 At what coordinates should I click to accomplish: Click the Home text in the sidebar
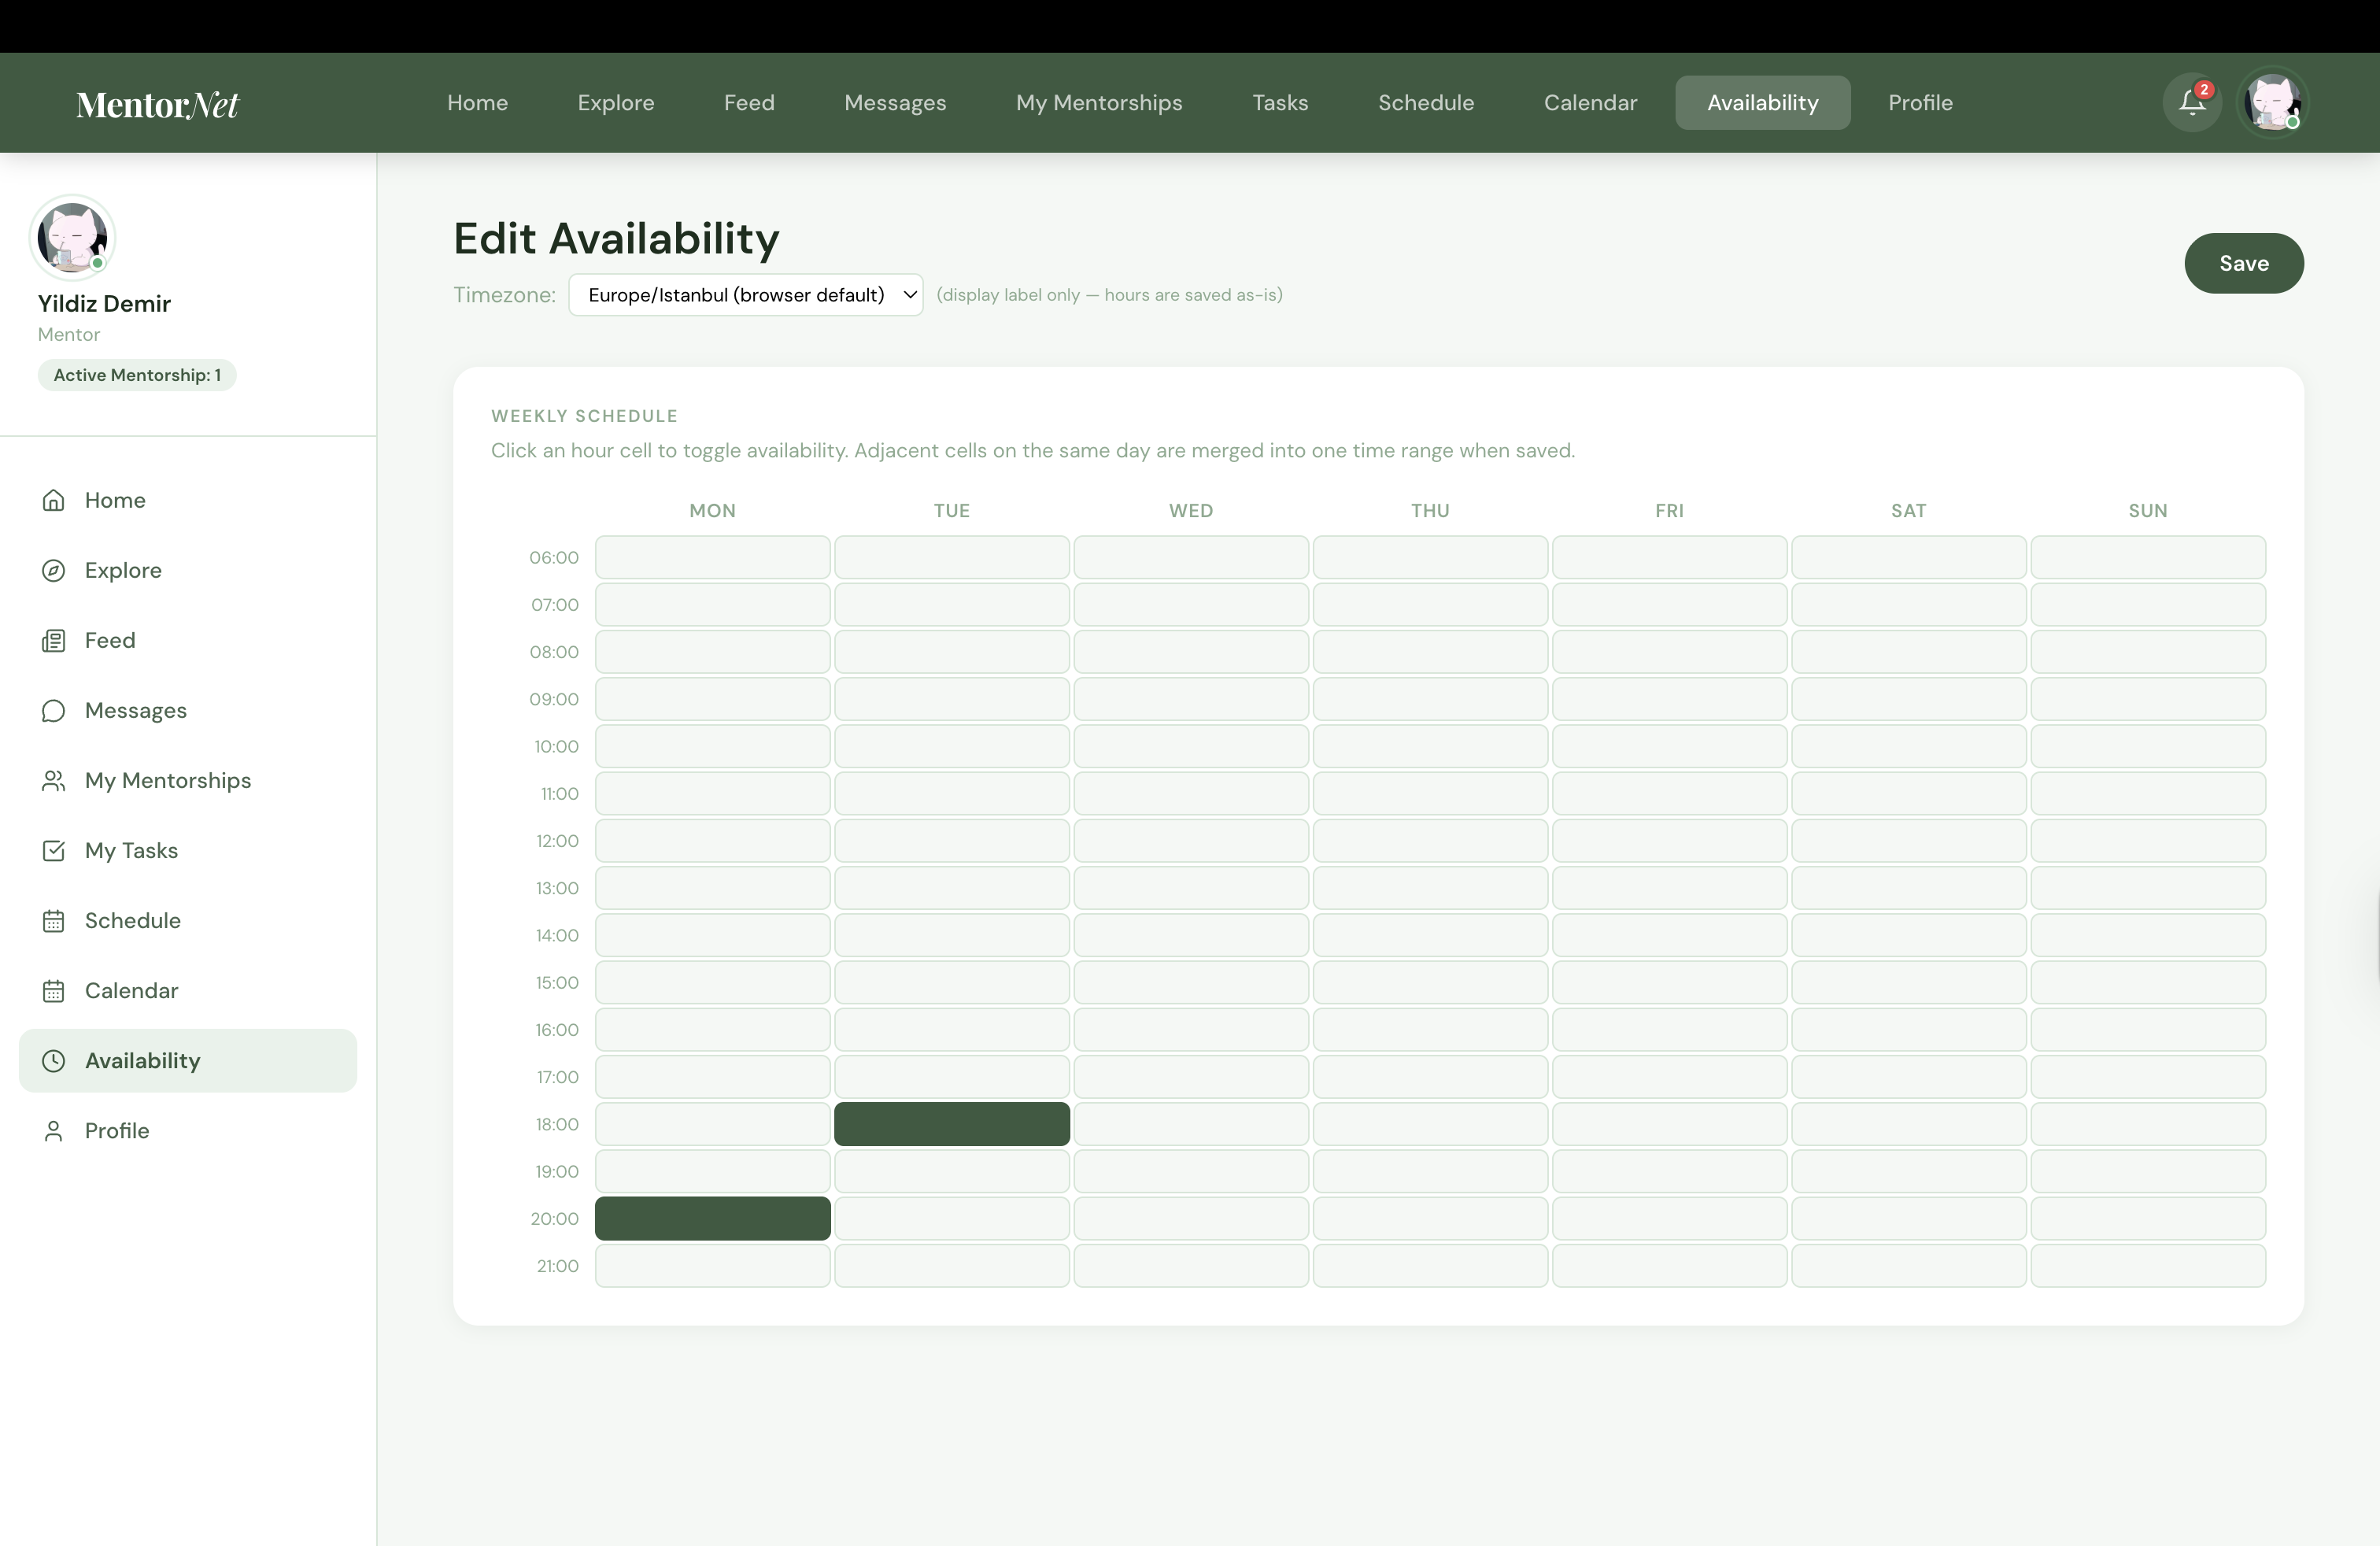click(115, 500)
